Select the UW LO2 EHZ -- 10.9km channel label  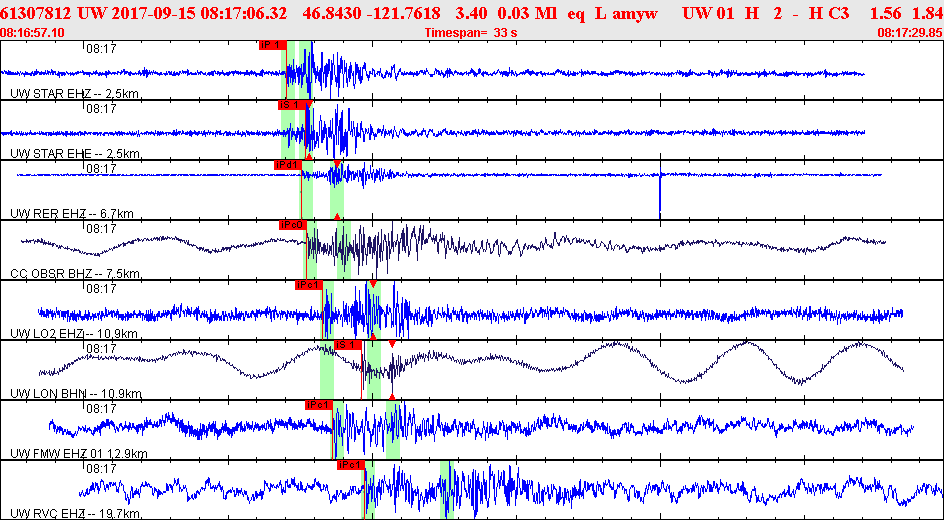pos(74,334)
